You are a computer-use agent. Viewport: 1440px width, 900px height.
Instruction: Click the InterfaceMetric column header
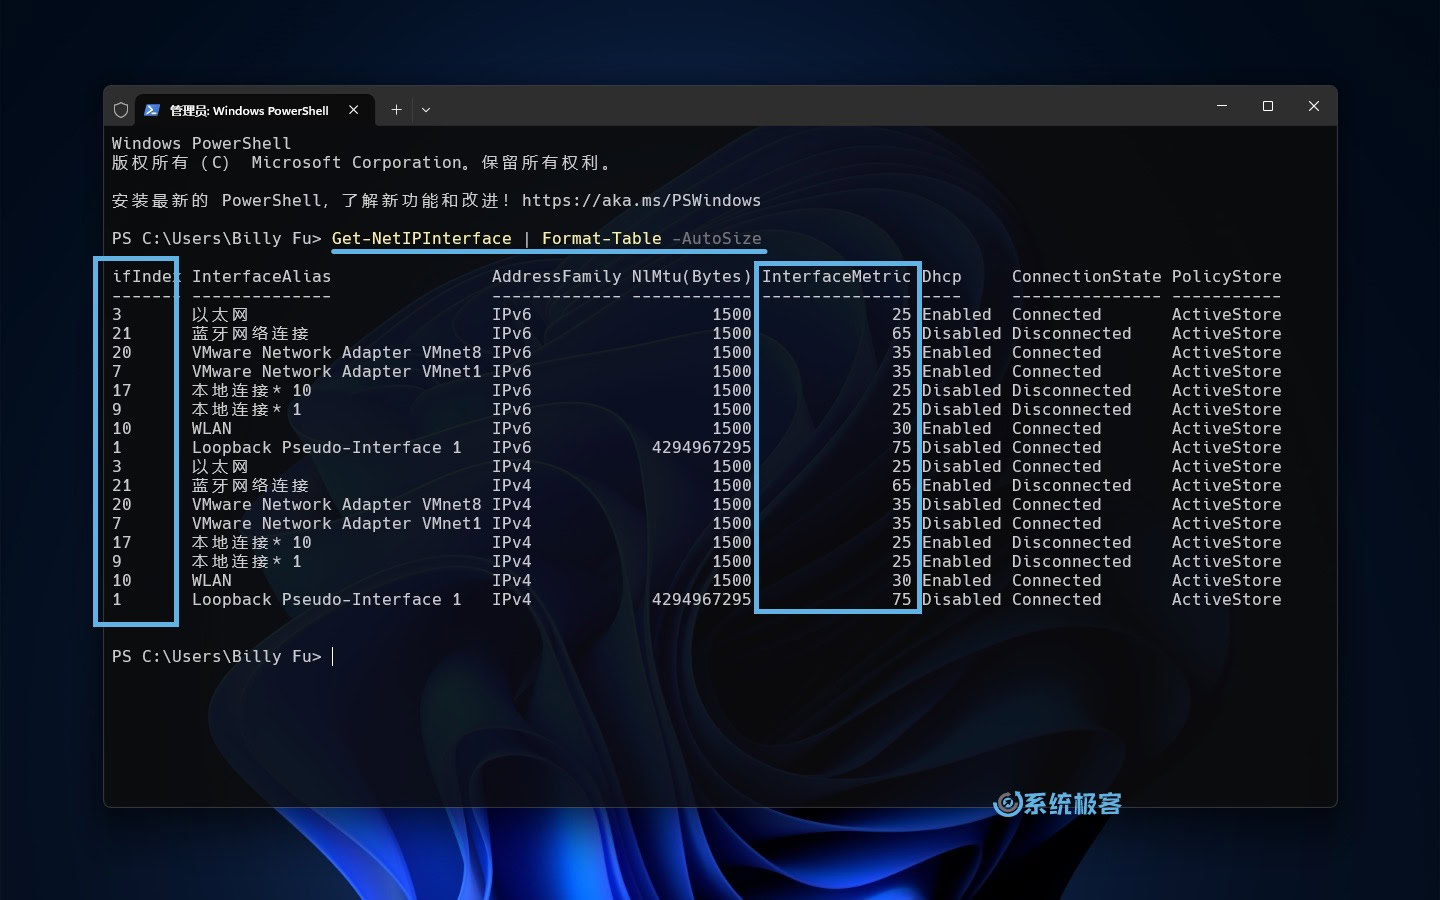[836, 276]
